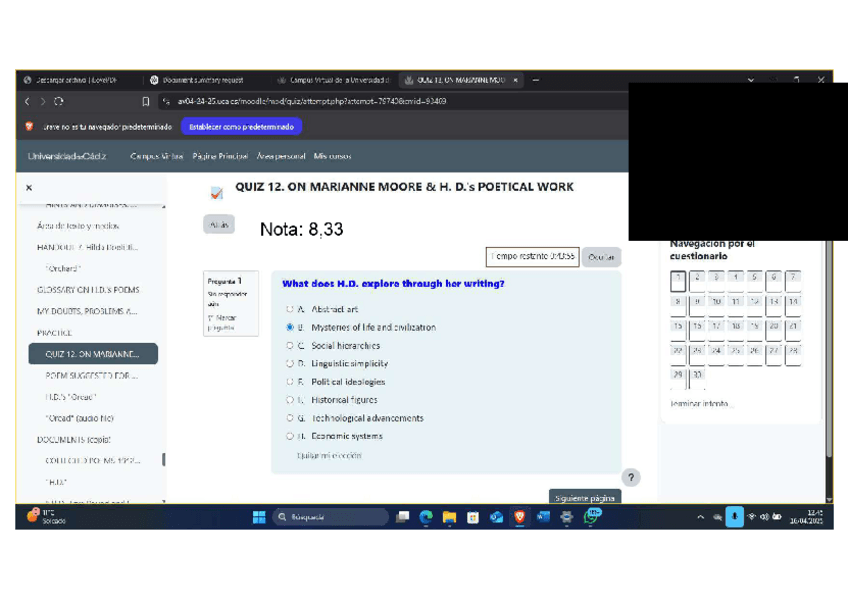Open QUIZ 12. ON MARIANNE sidebar item

pos(93,354)
